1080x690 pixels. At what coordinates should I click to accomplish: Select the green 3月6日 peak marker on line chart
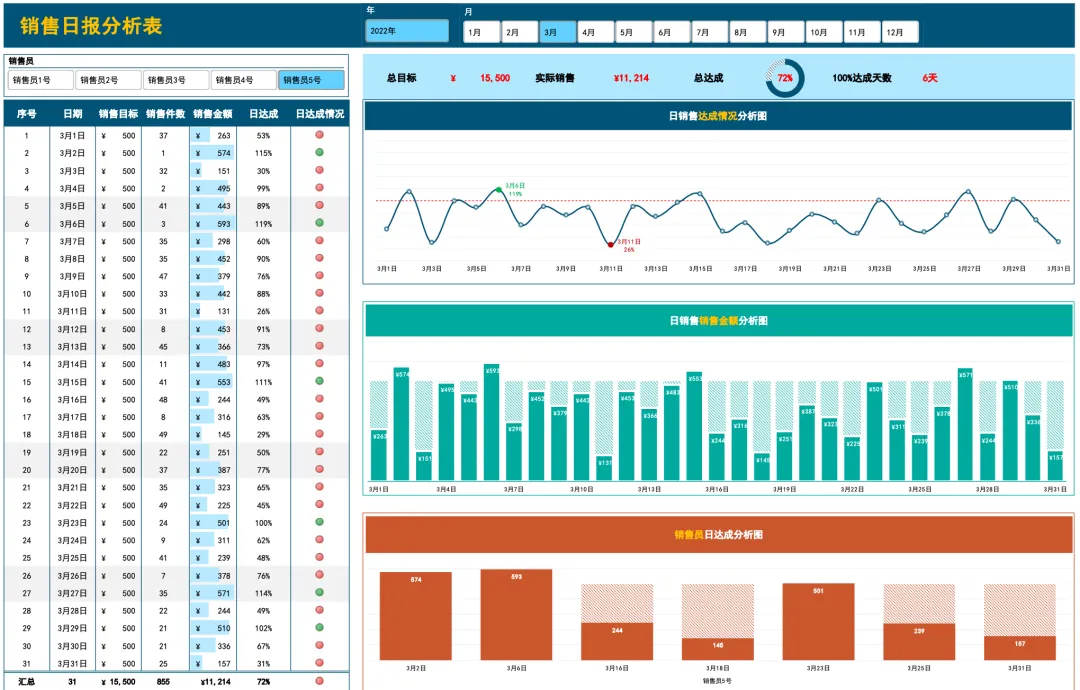(499, 189)
